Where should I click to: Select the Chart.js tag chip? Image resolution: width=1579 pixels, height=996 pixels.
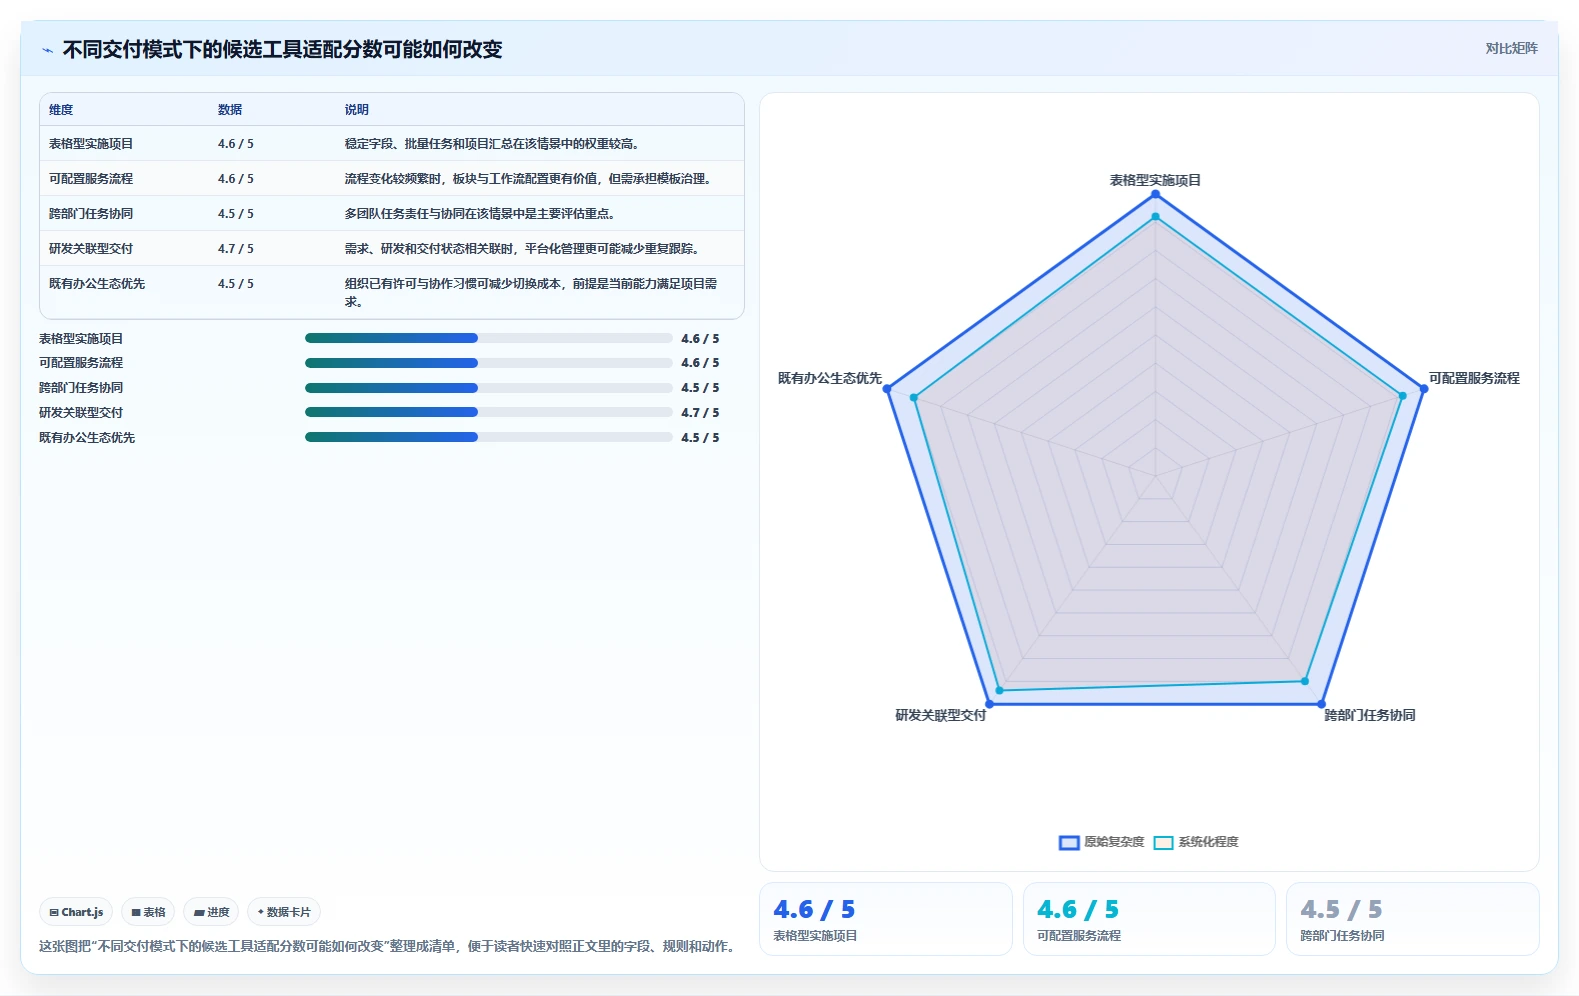coord(76,912)
